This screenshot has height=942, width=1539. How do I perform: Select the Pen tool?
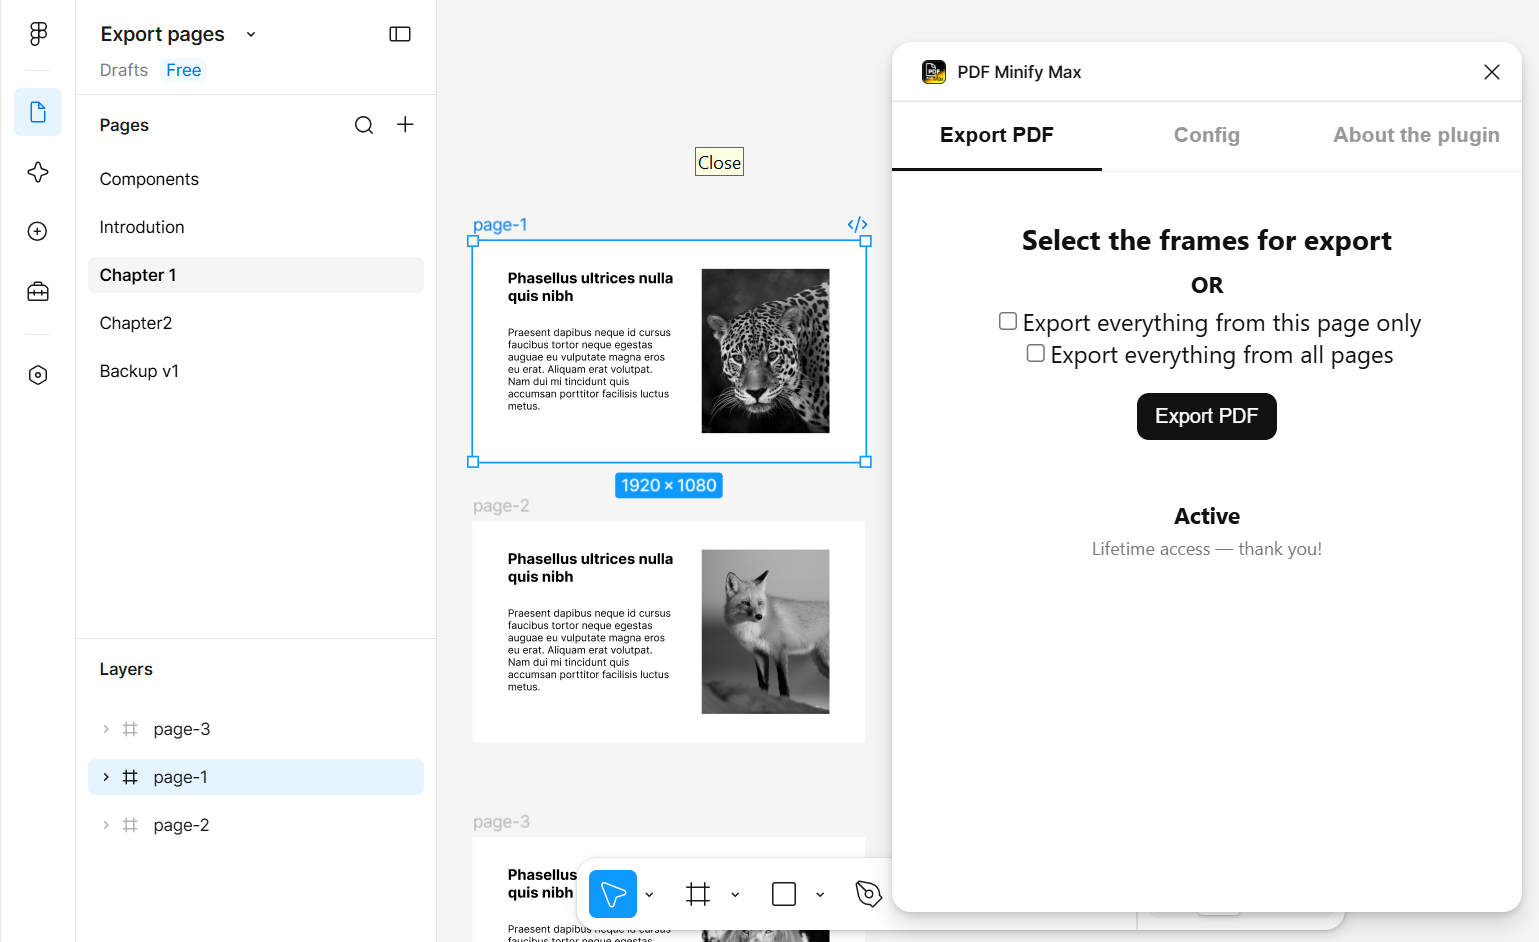click(x=869, y=894)
